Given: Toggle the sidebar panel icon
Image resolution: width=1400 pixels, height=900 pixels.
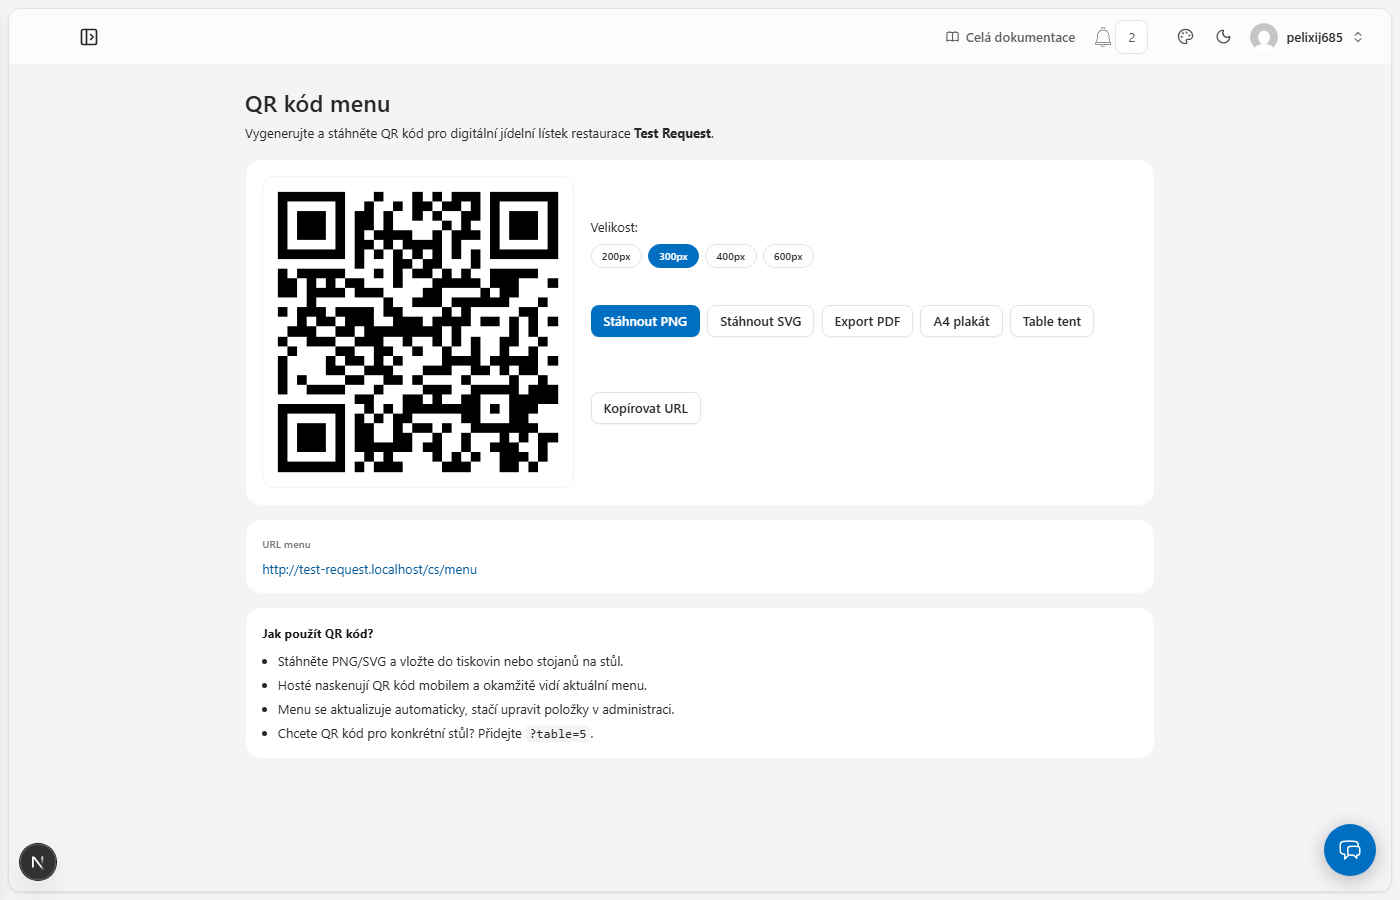Looking at the screenshot, I should coord(89,37).
